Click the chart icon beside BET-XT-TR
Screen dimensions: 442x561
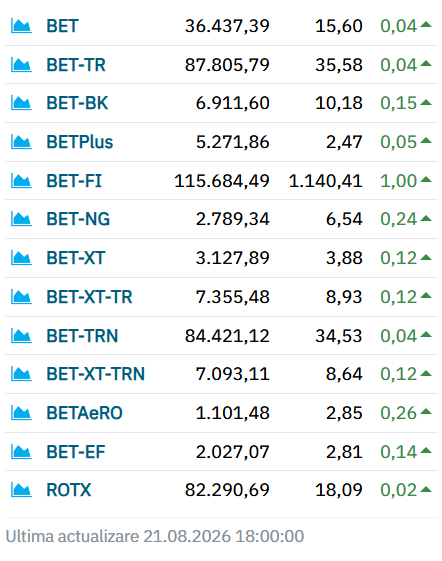pyautogui.click(x=21, y=297)
